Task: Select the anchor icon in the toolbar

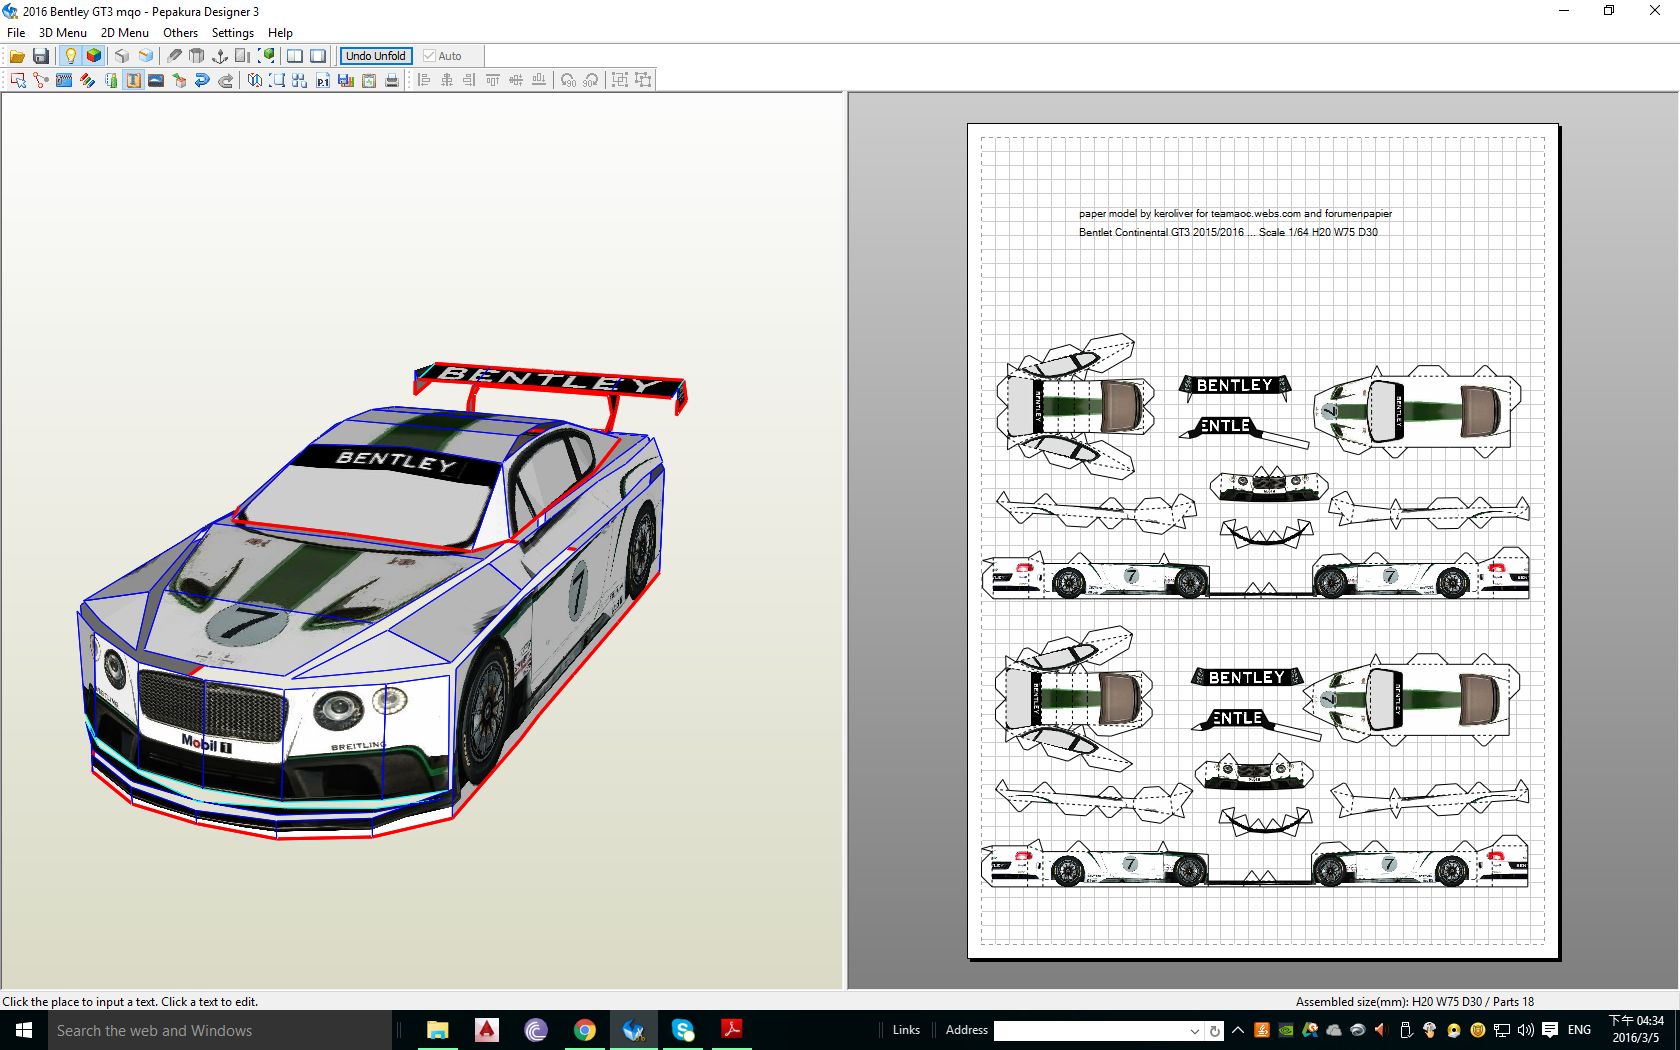Action: [x=220, y=56]
